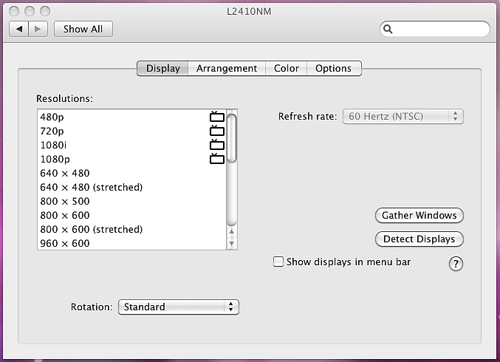The height and width of the screenshot is (362, 500).
Task: Click the Show All button
Action: 83,29
